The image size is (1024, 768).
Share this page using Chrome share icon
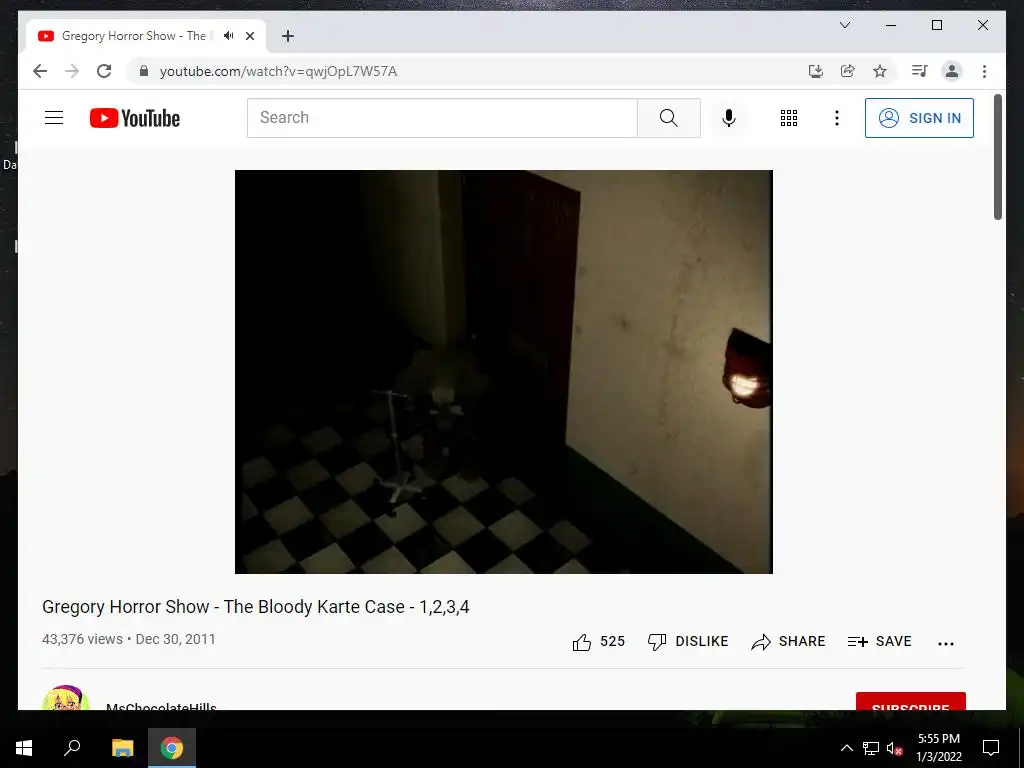848,71
